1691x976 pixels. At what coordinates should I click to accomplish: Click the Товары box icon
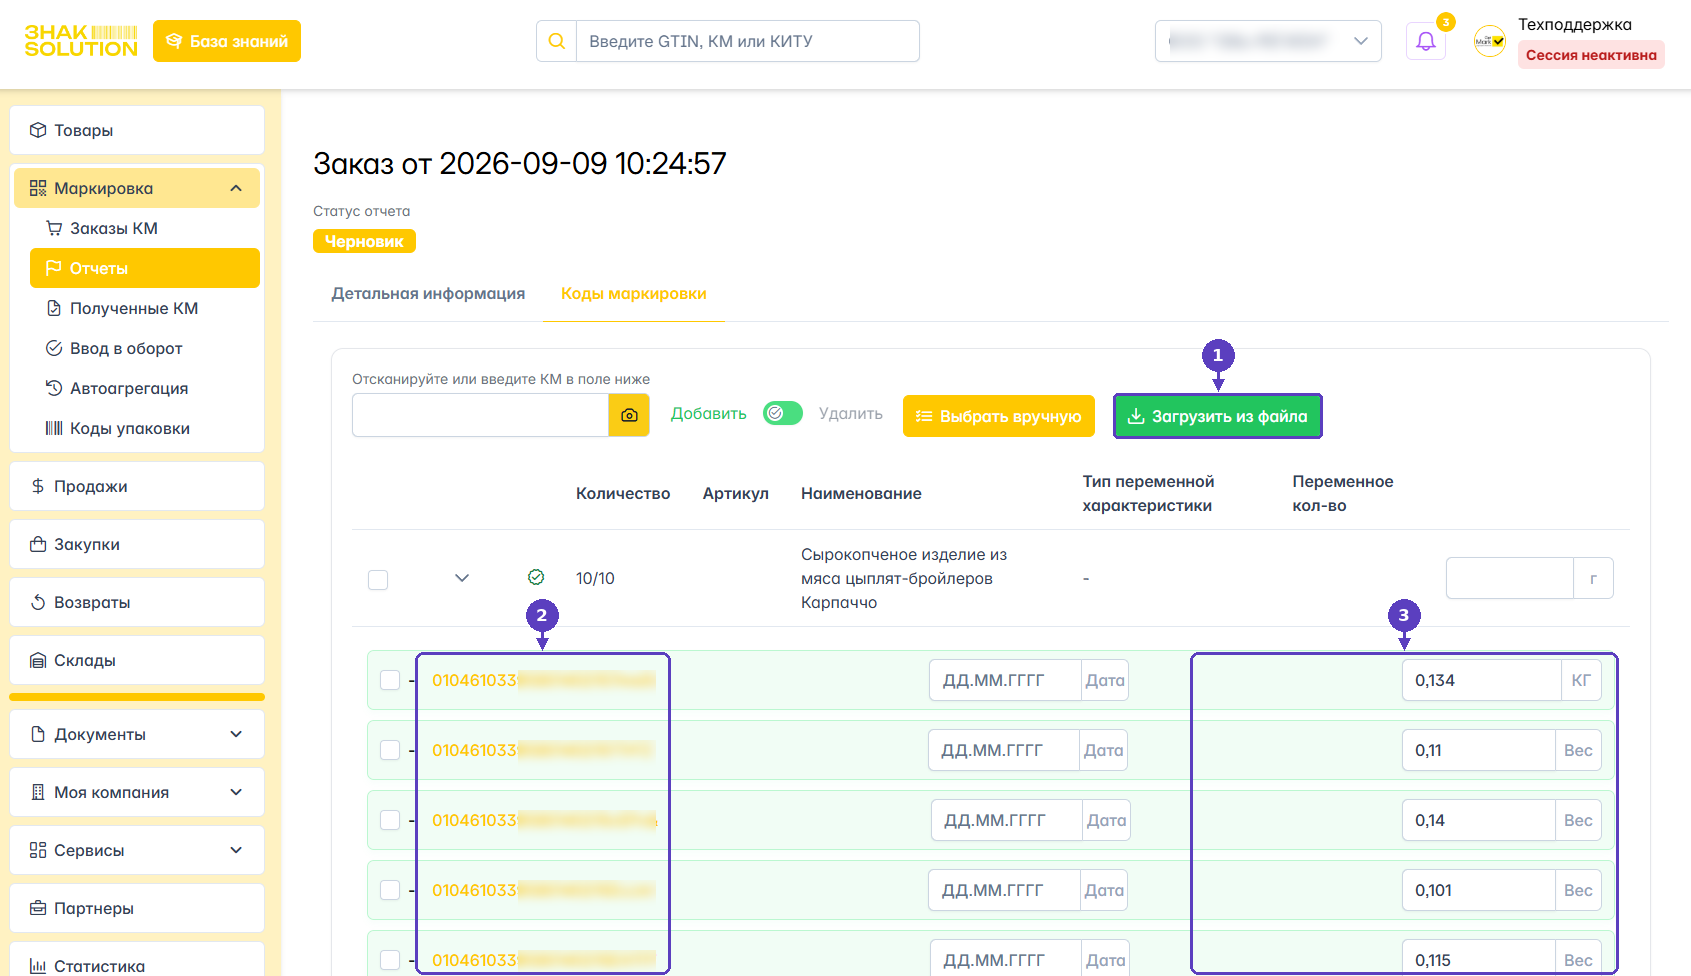coord(38,130)
